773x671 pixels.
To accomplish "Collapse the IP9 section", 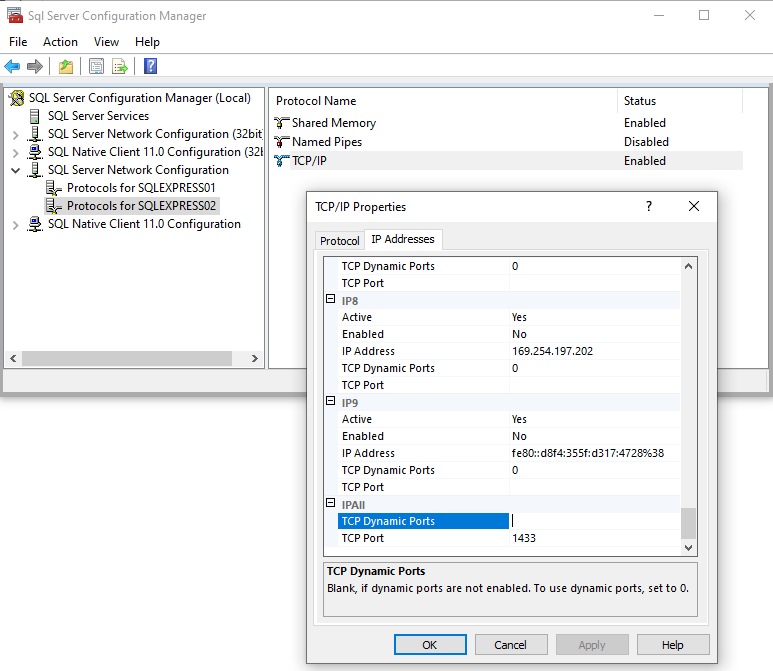I will click(331, 402).
